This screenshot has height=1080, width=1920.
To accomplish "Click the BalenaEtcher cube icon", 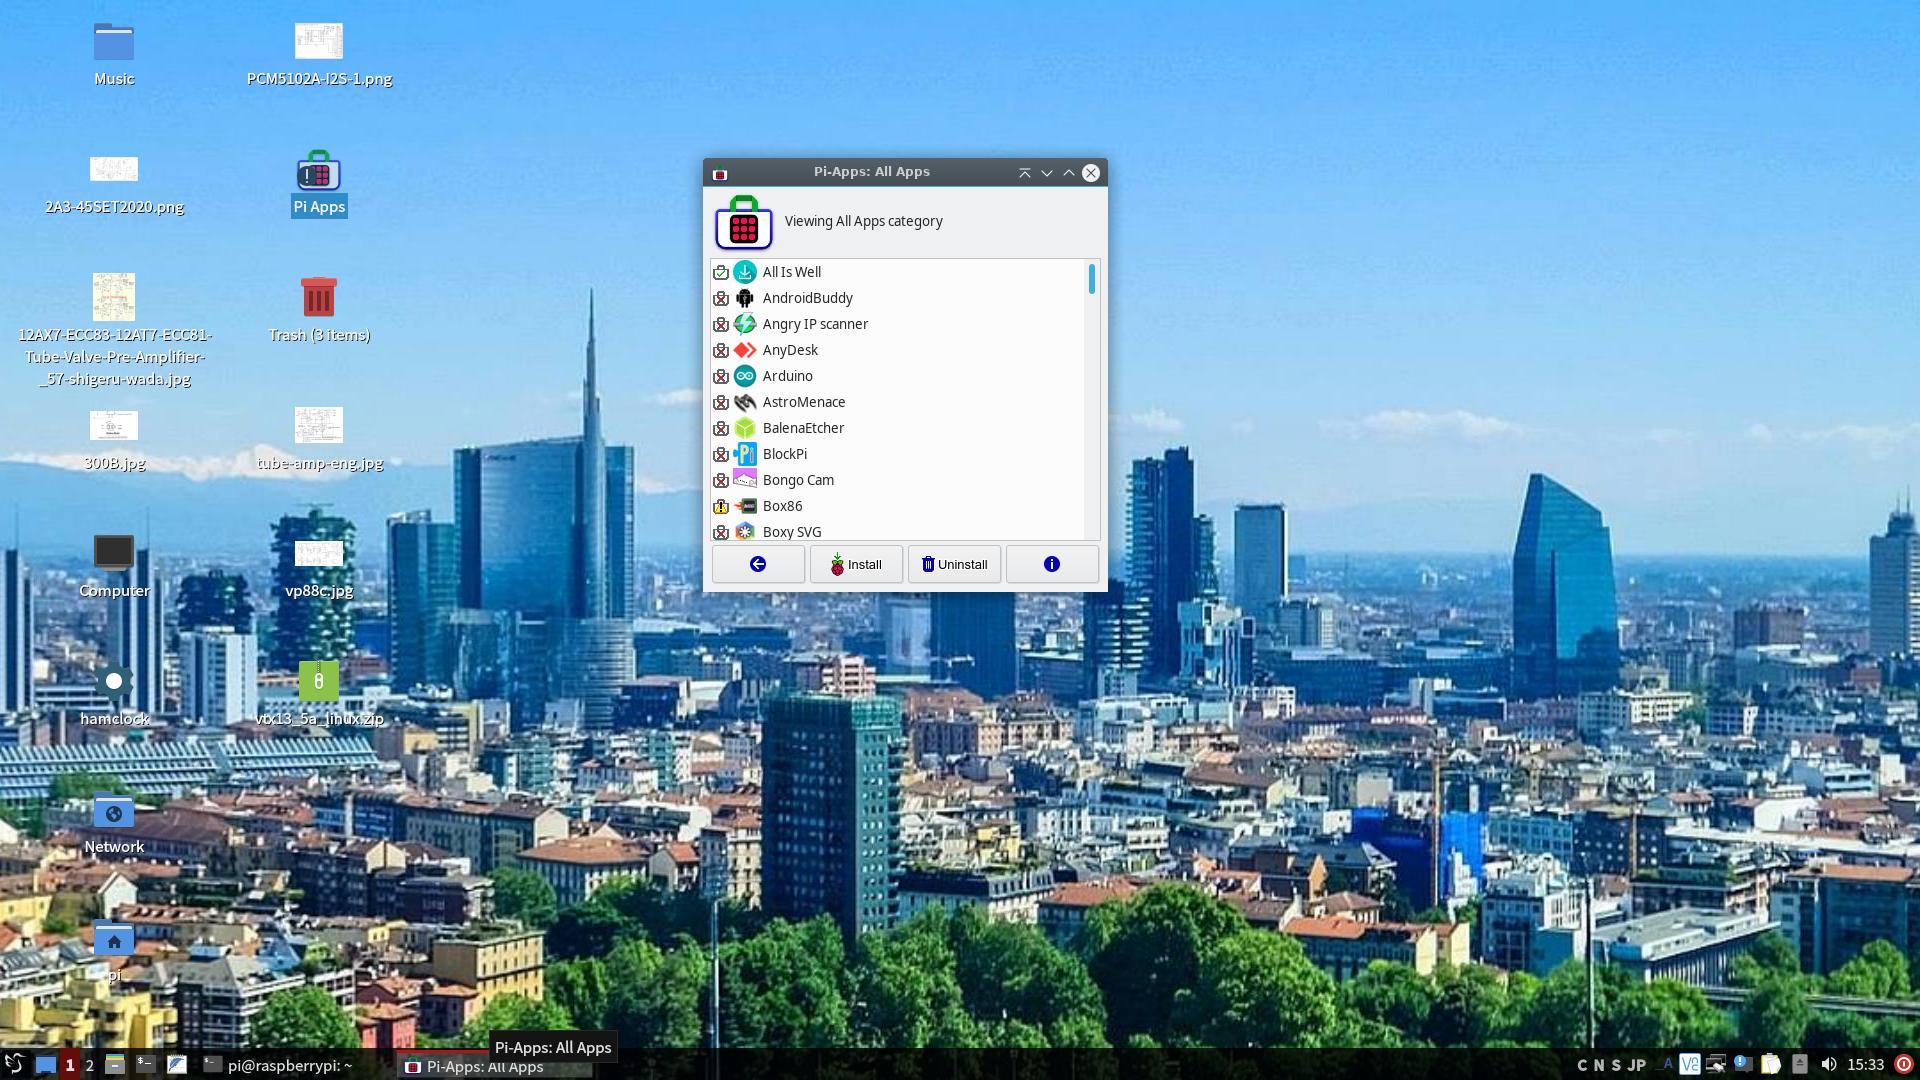I will point(744,427).
